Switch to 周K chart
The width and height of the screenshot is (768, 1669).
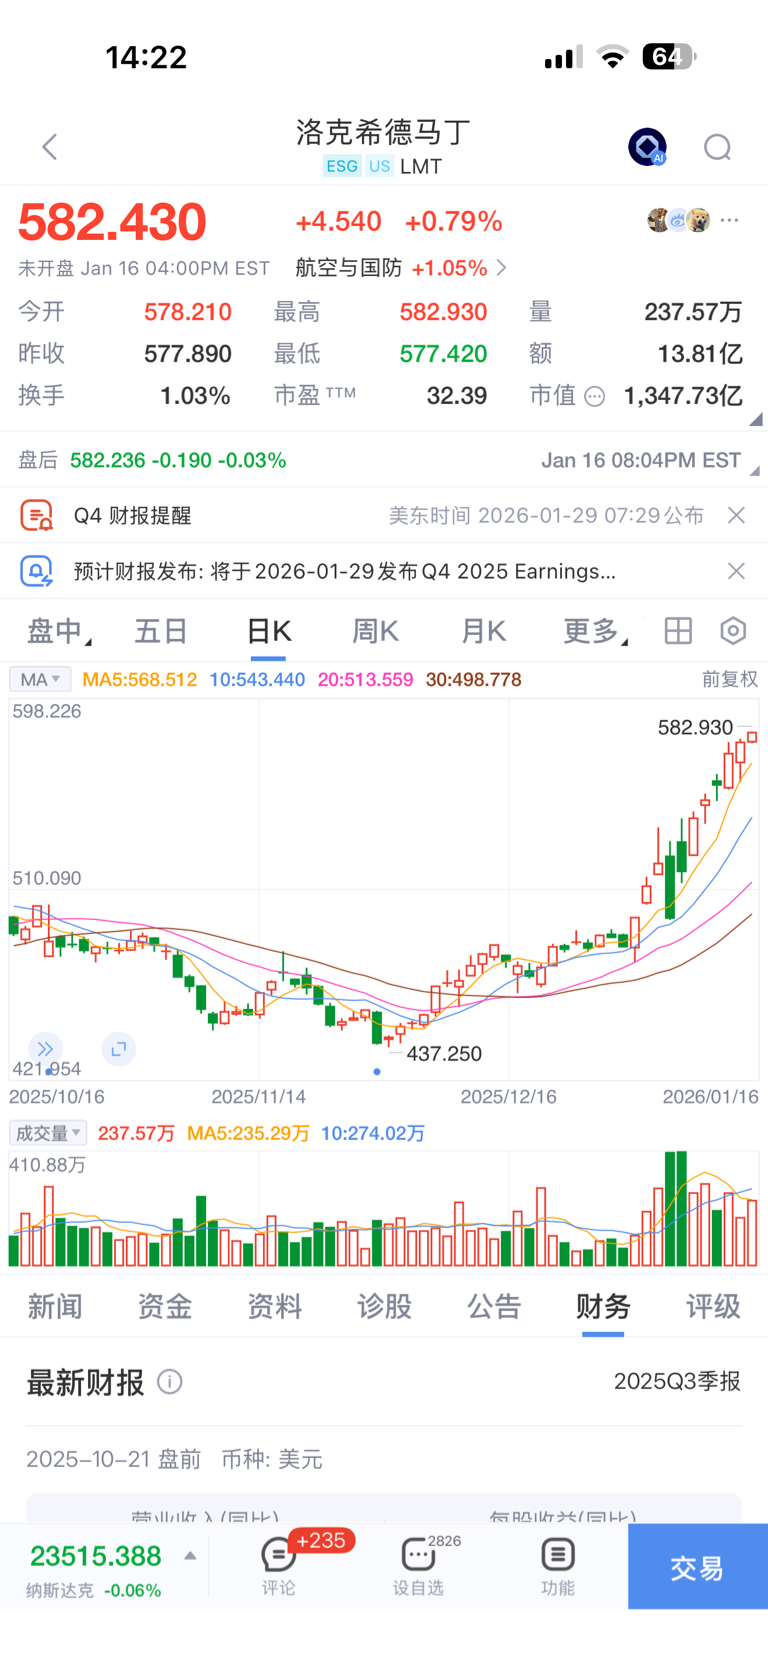376,631
